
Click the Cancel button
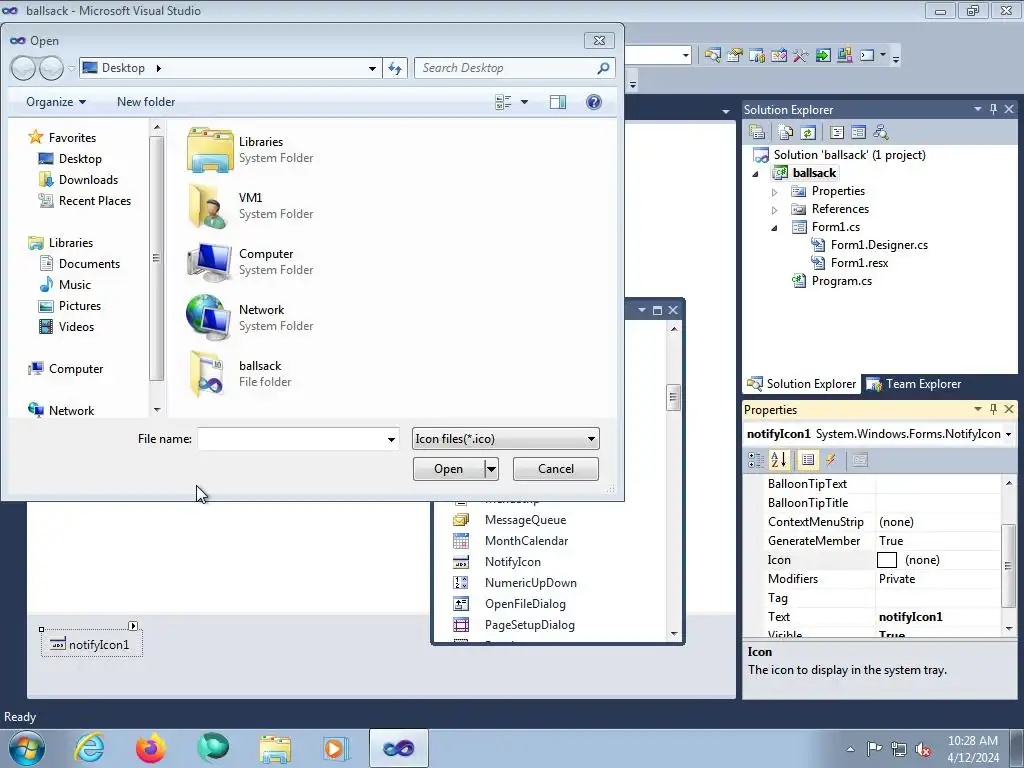(556, 469)
